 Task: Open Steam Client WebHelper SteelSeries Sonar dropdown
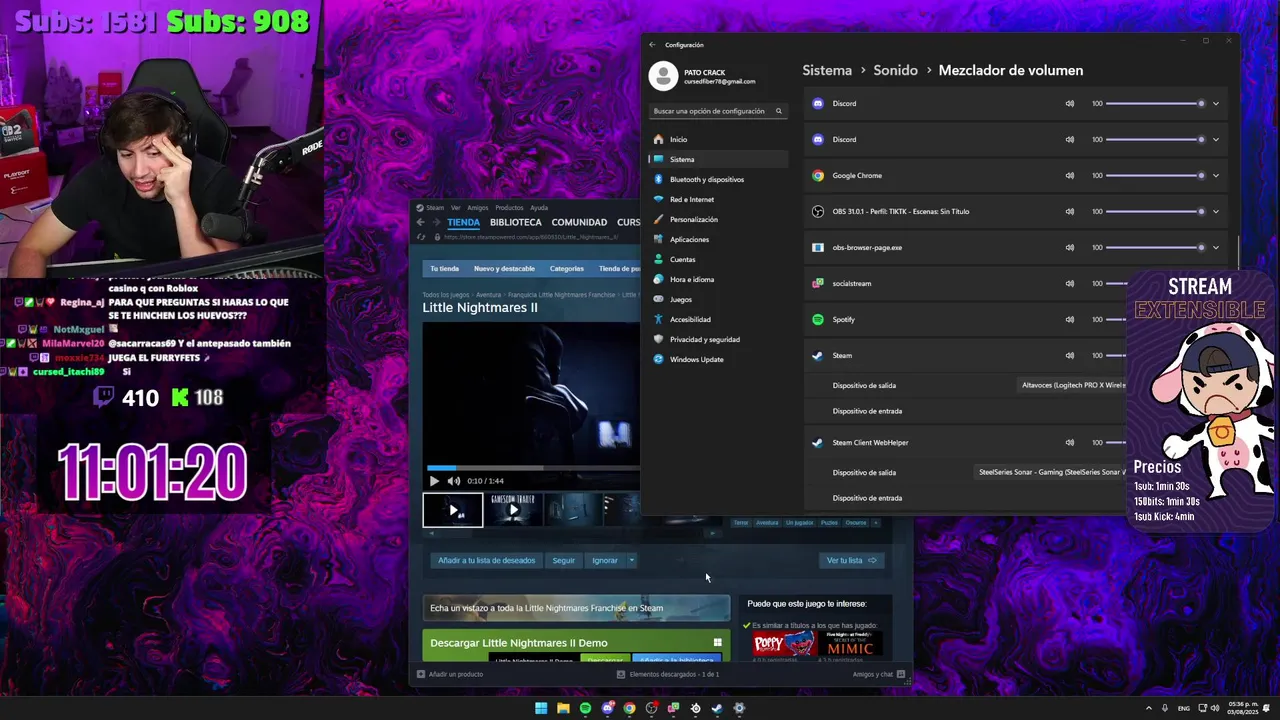(1050, 472)
